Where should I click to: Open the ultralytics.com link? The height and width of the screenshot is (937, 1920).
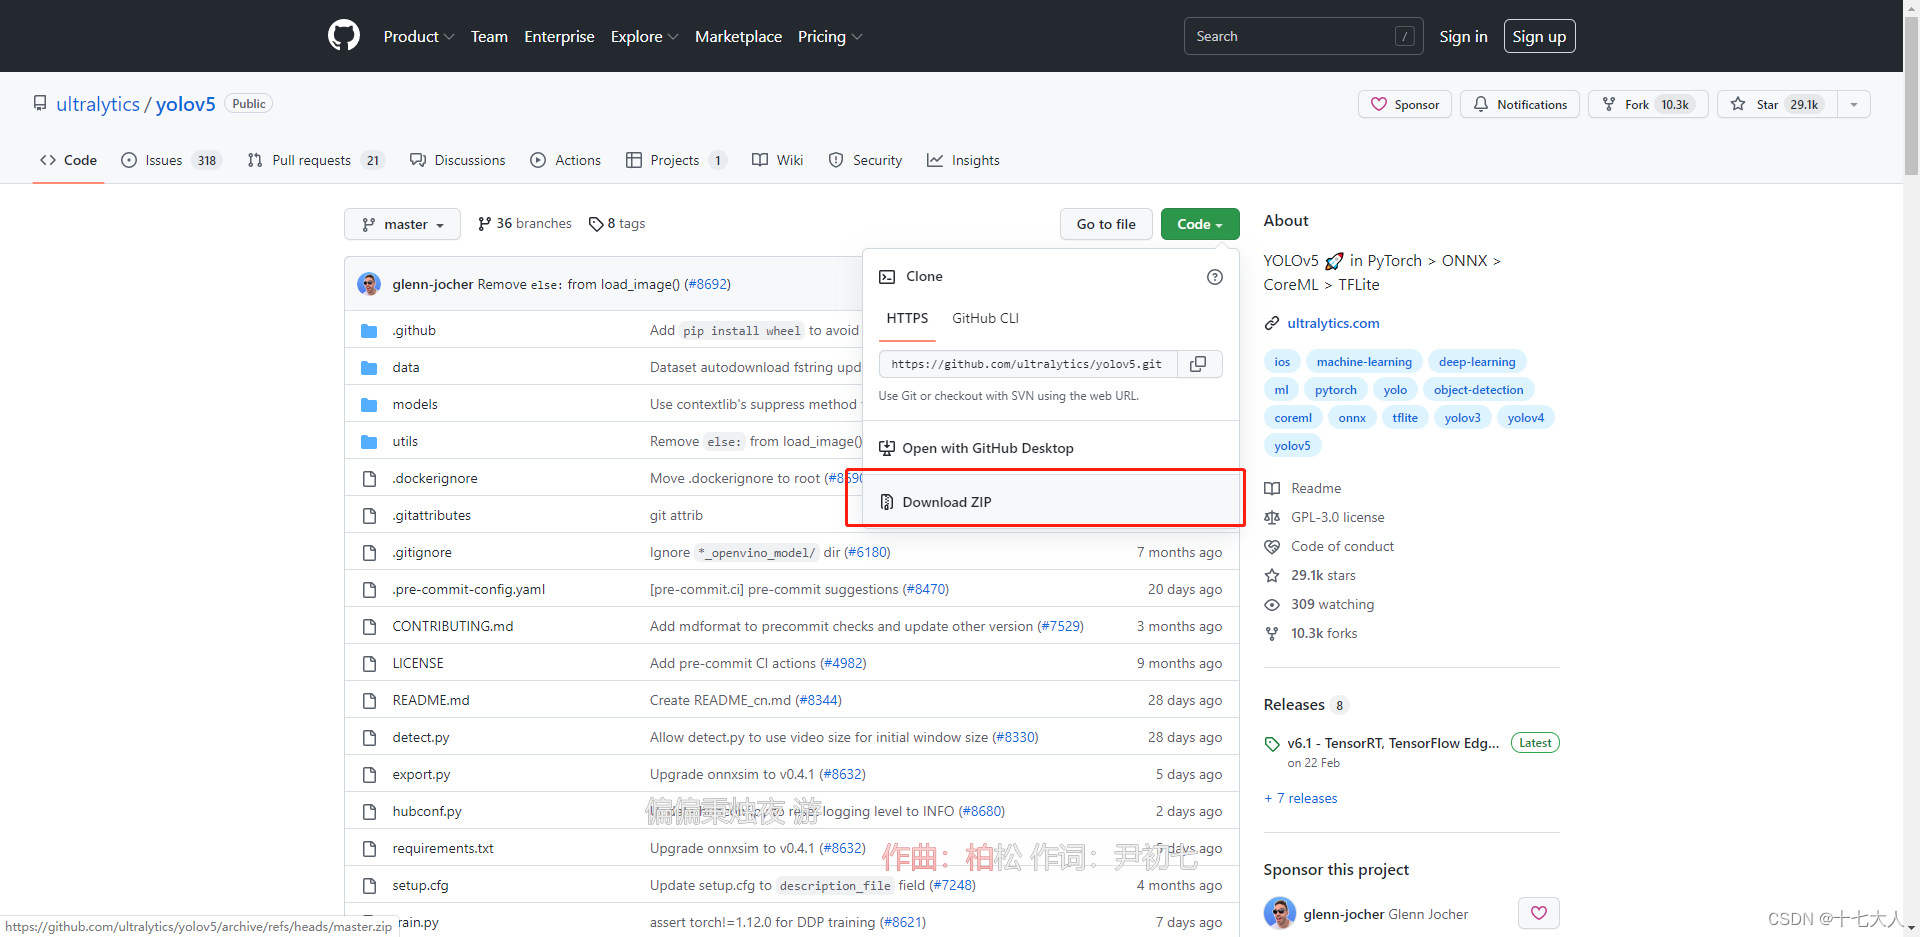[x=1333, y=323]
